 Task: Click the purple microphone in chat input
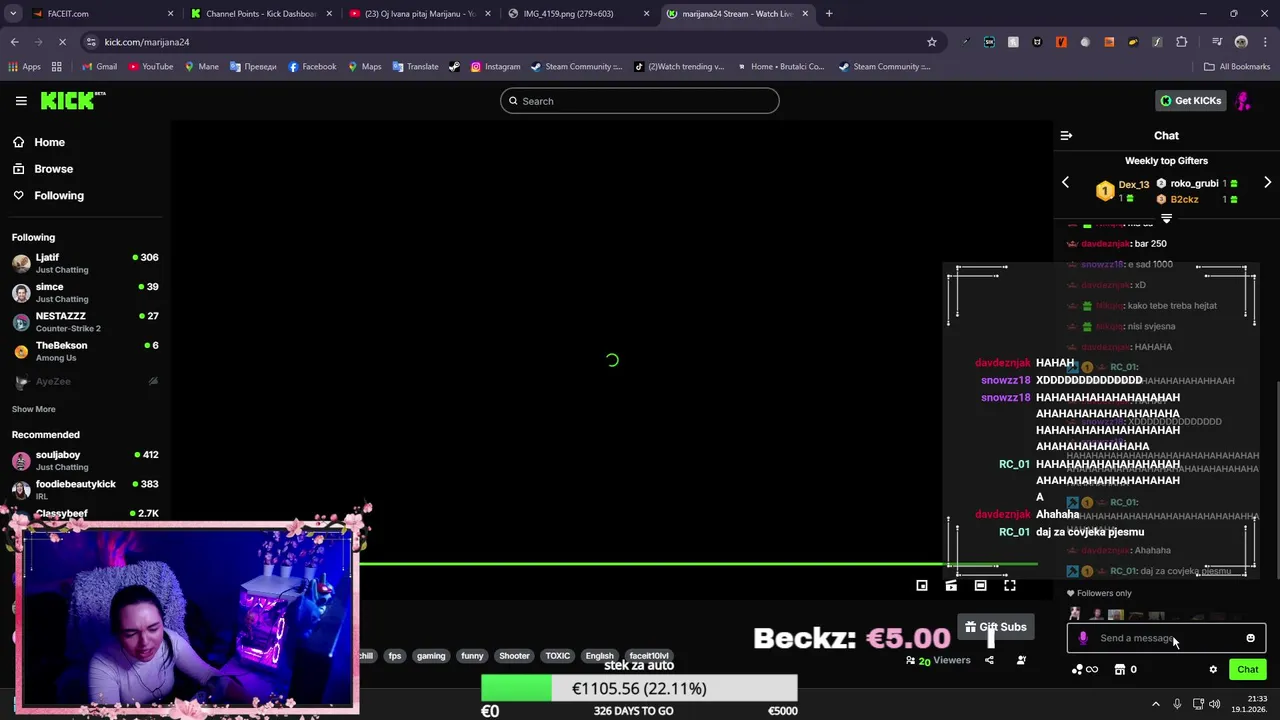(x=1083, y=638)
